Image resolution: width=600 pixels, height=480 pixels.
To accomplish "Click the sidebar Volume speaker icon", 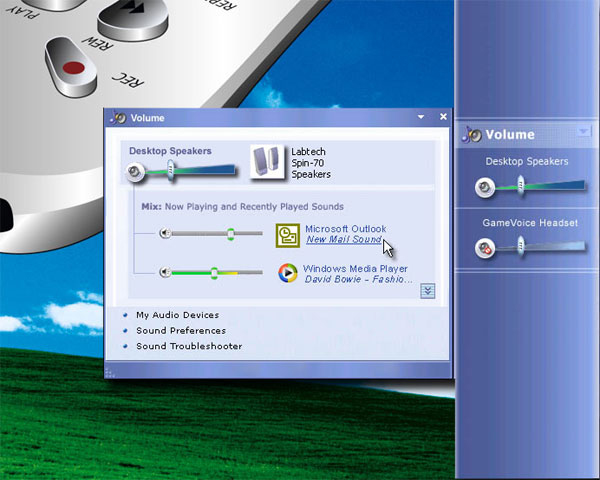I will [472, 135].
